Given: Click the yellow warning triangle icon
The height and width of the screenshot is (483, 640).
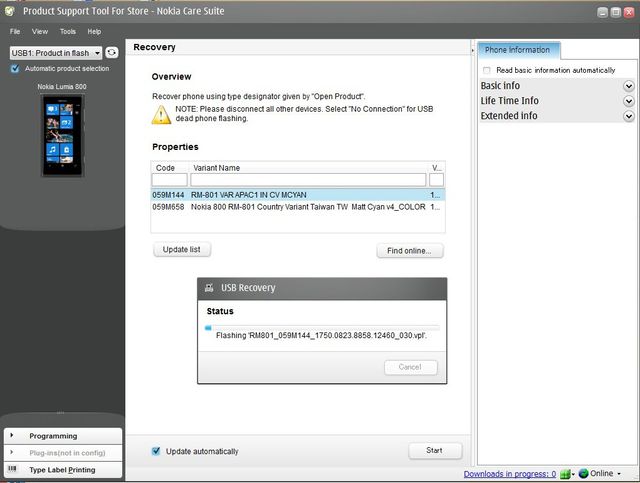Looking at the screenshot, I should point(161,114).
